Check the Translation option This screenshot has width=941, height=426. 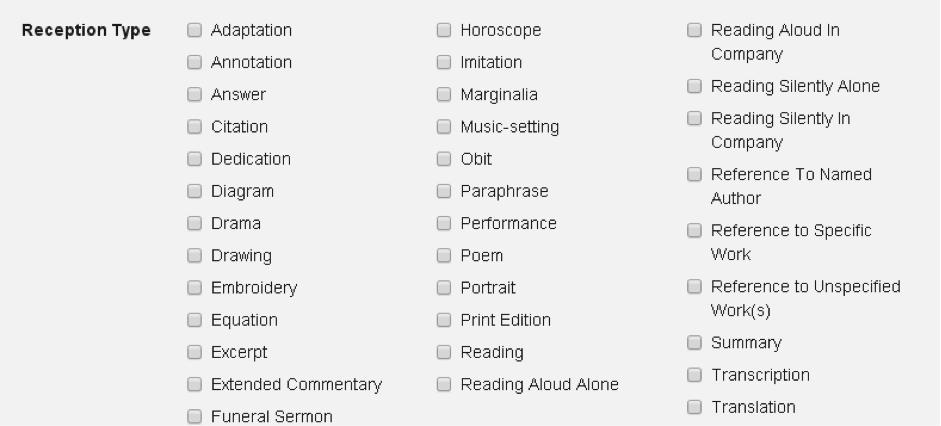pyautogui.click(x=694, y=407)
